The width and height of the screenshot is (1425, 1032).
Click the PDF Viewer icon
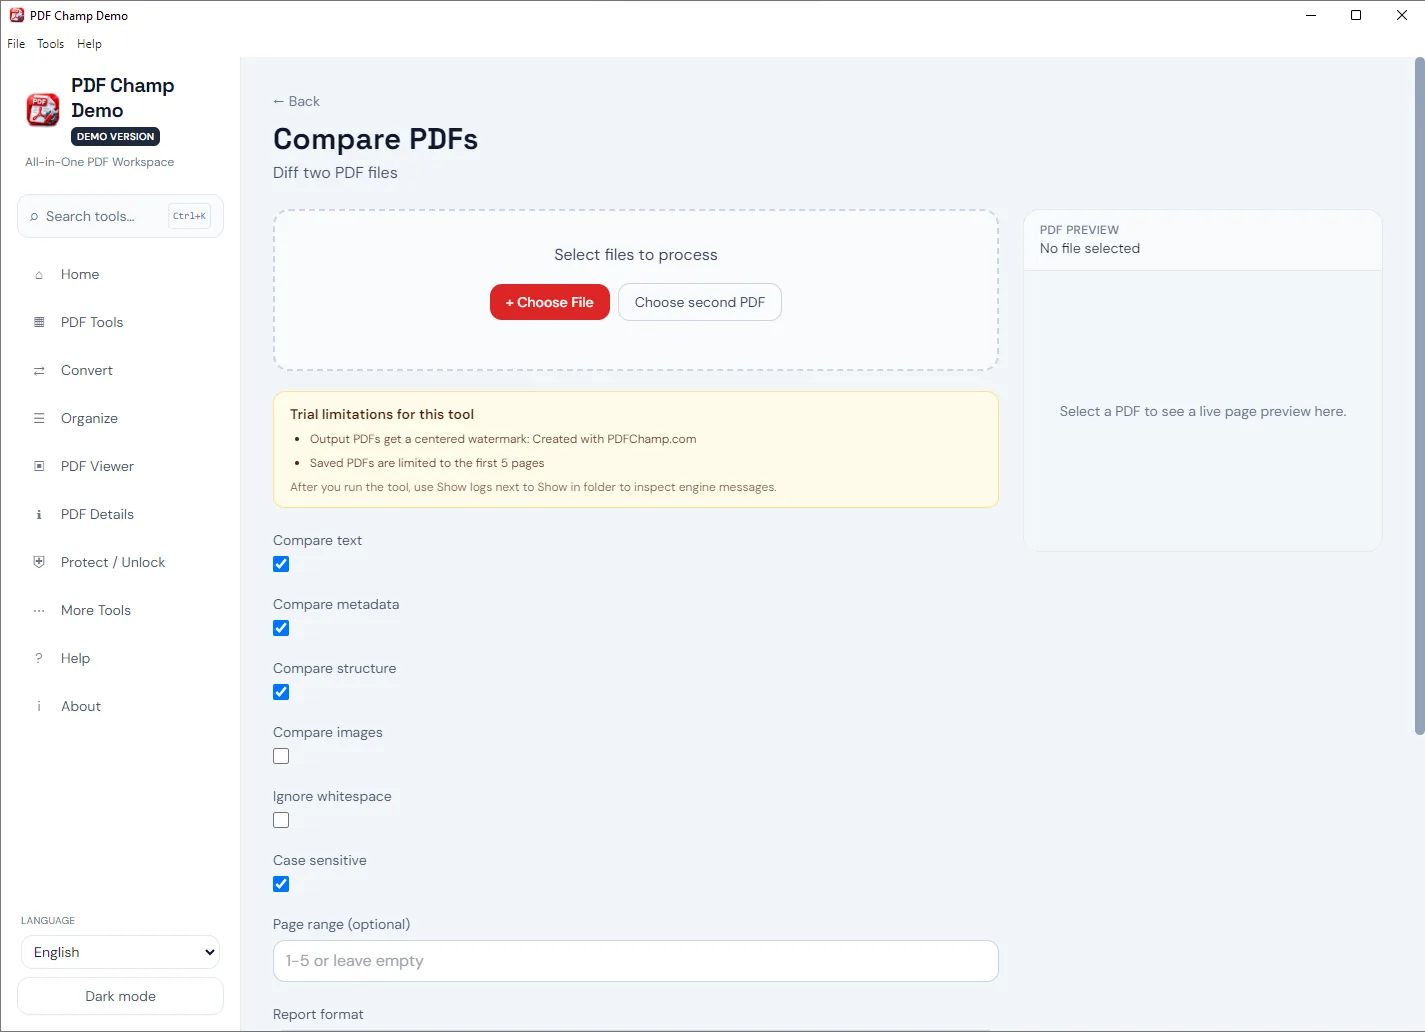click(39, 466)
